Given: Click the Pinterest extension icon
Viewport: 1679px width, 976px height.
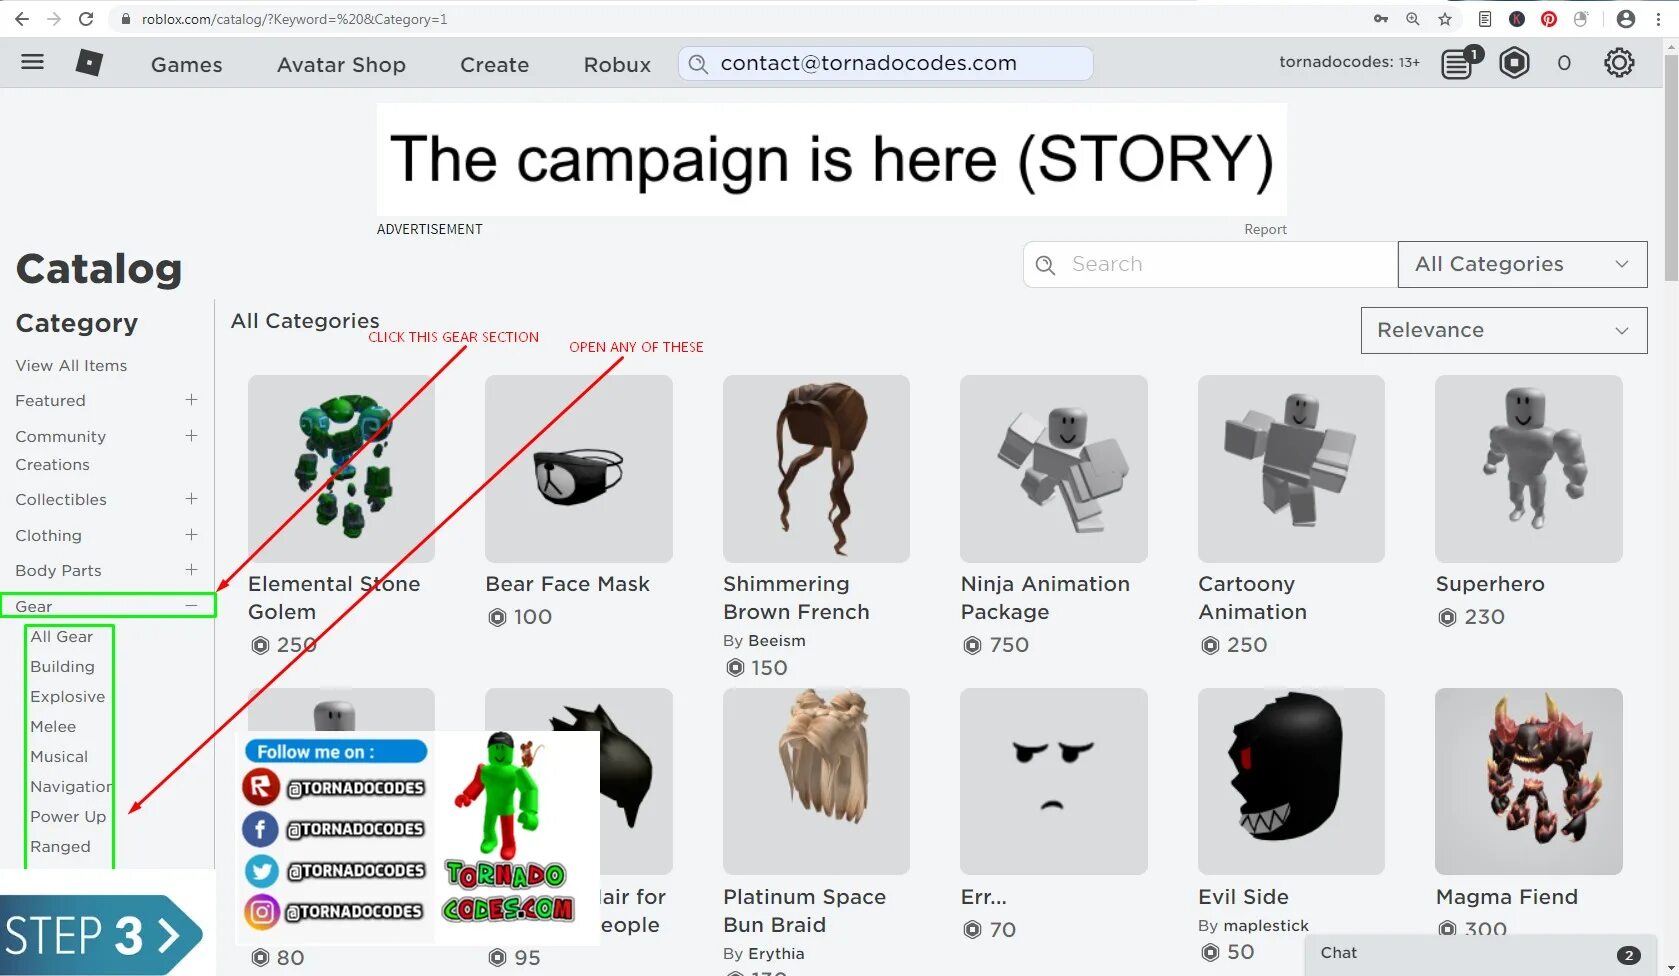Looking at the screenshot, I should click(1549, 19).
